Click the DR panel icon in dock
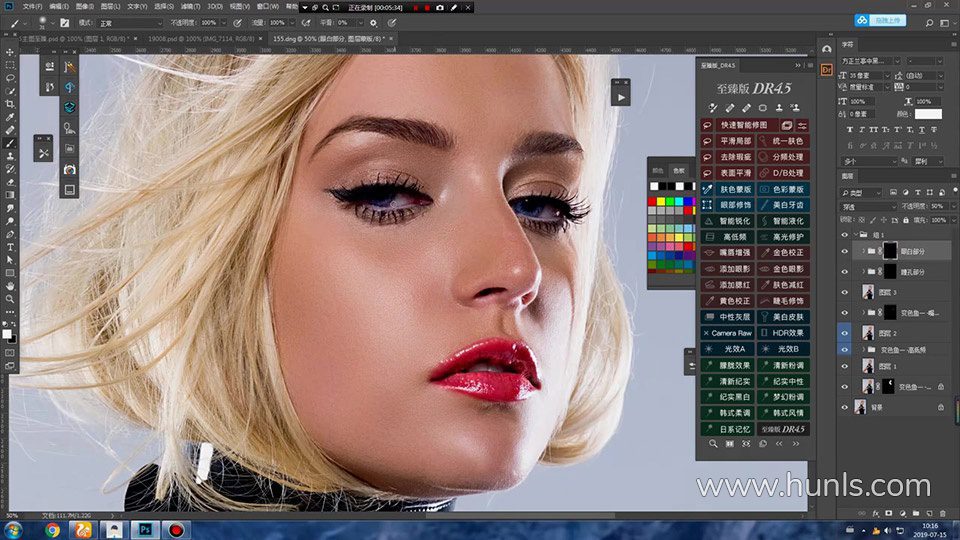 tap(827, 70)
